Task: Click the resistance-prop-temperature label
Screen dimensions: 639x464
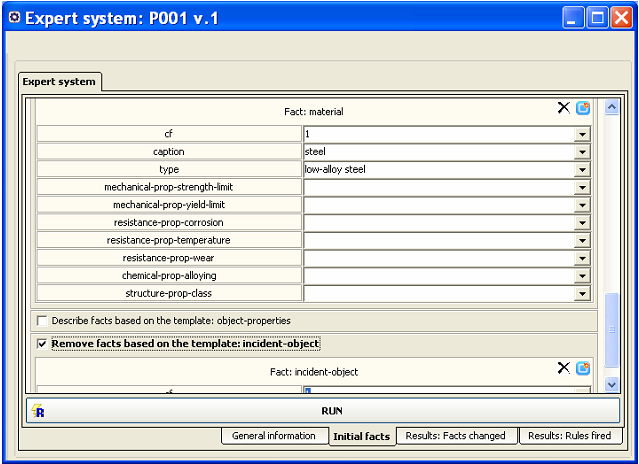Action: tap(169, 240)
